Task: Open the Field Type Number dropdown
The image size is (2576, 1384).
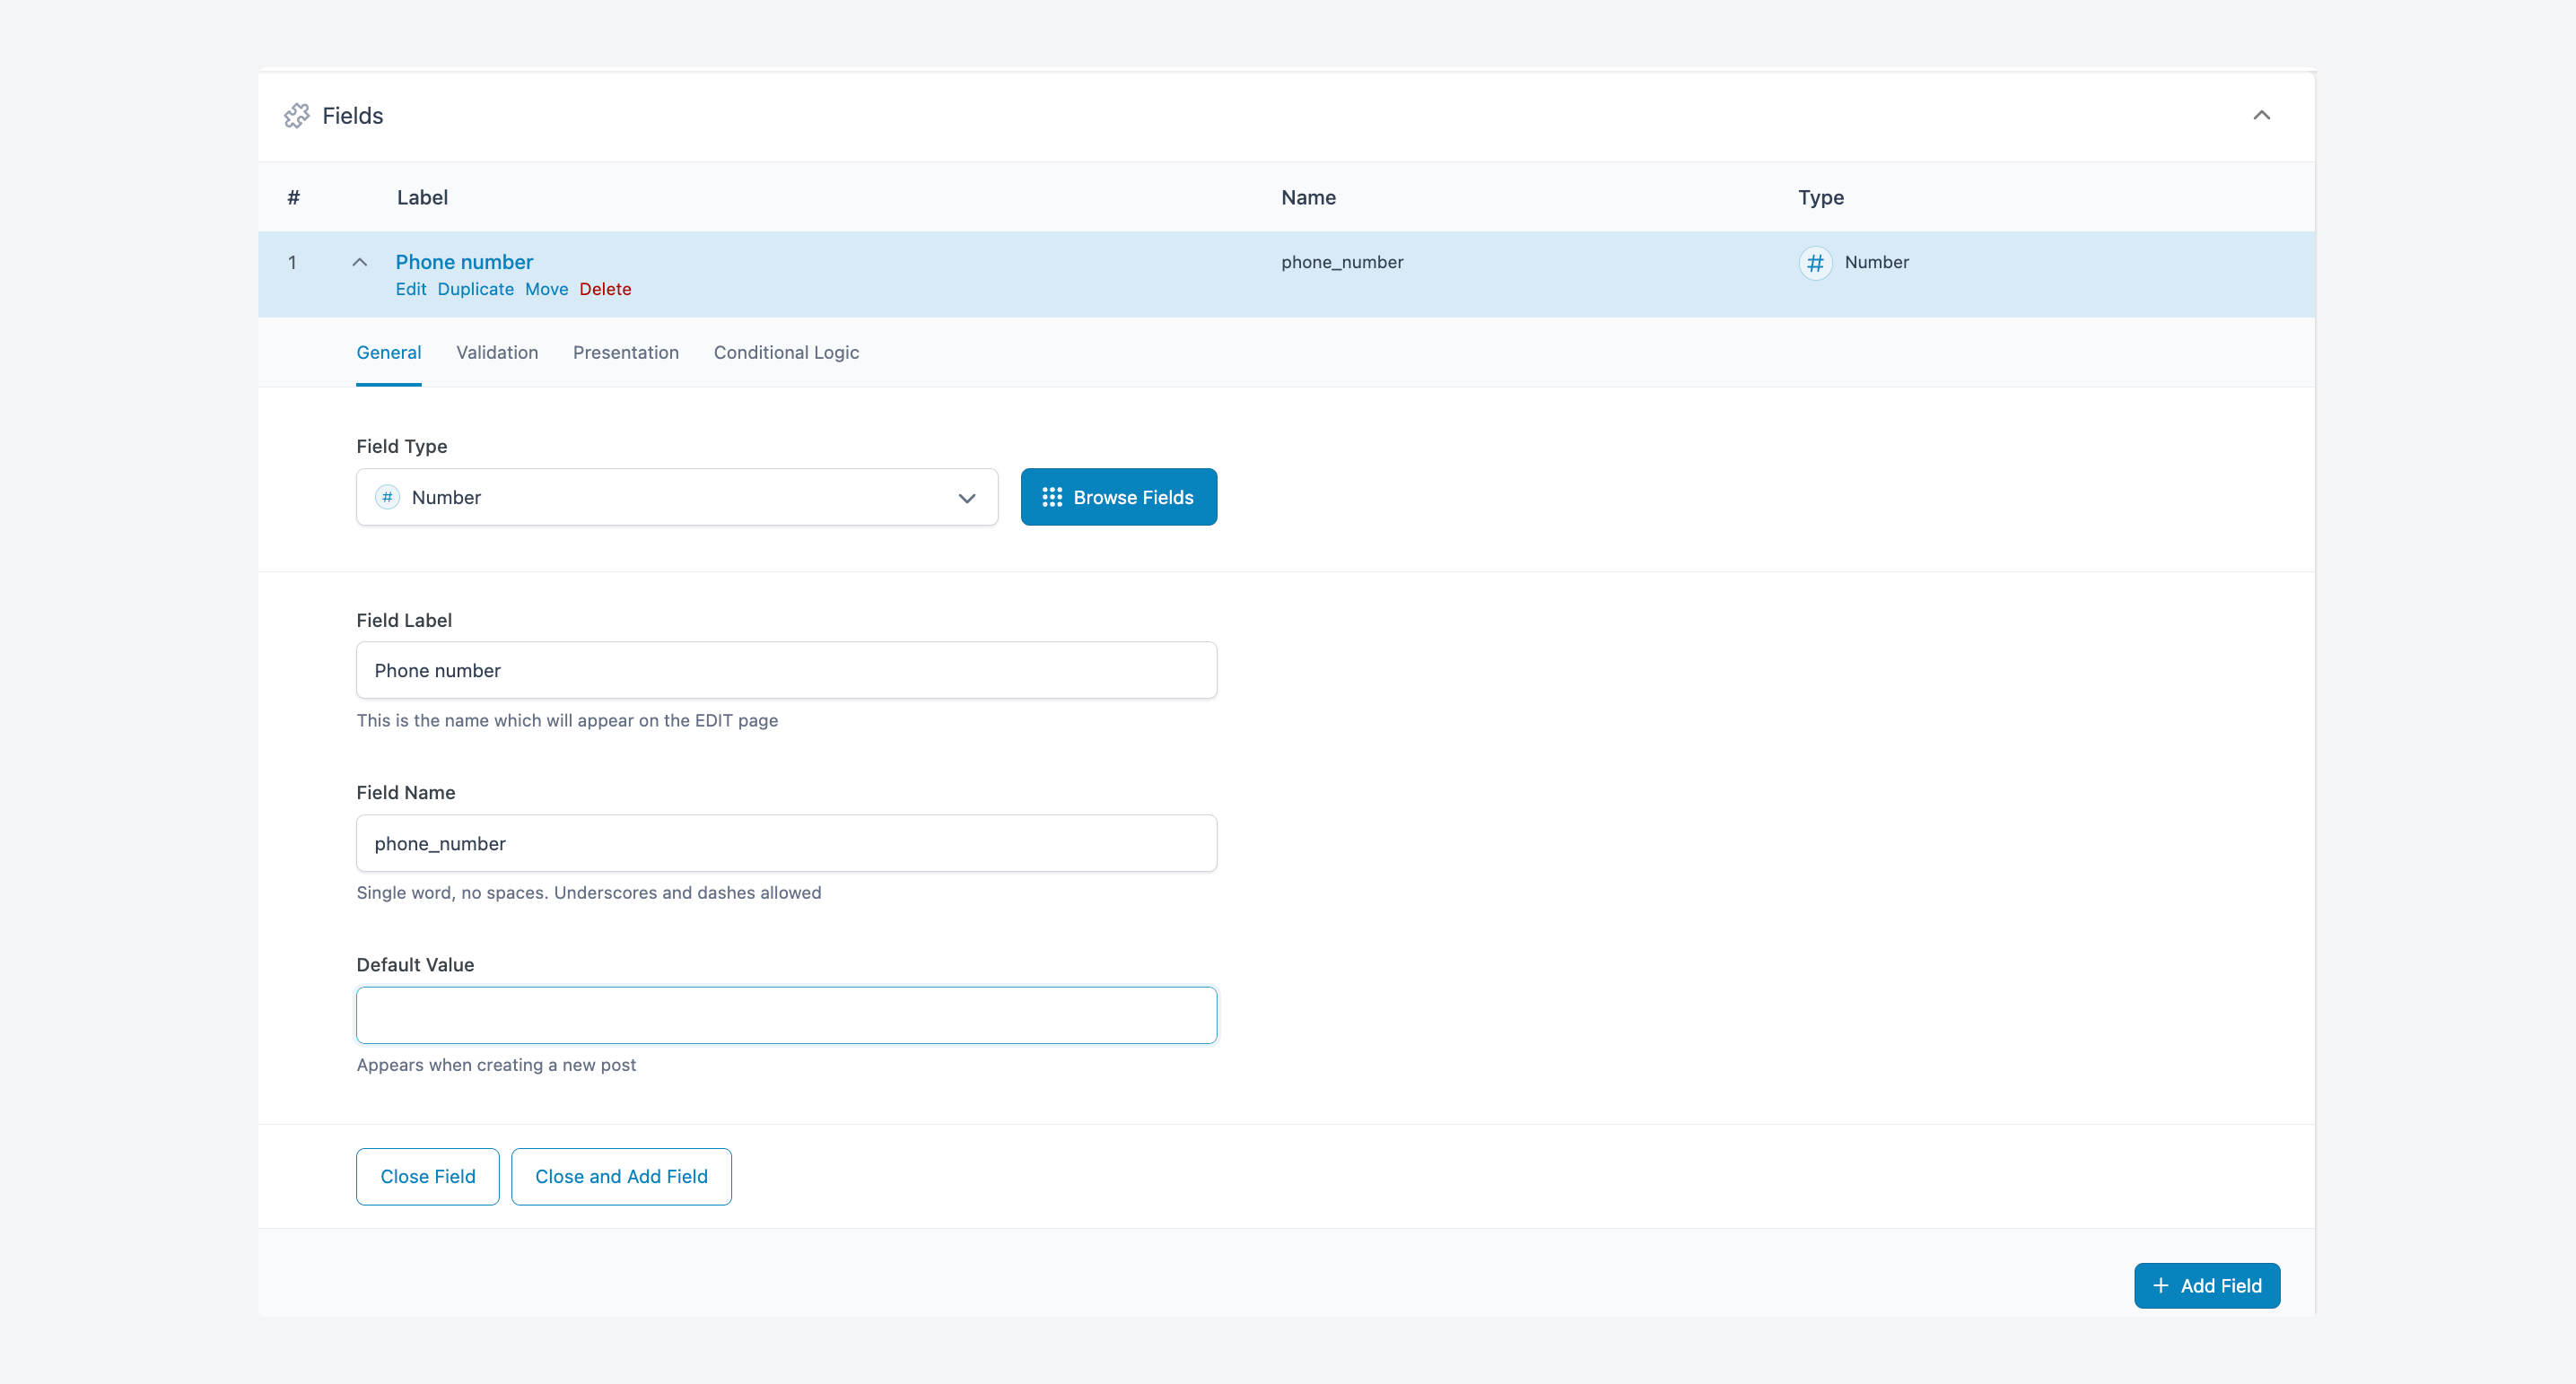Action: tap(677, 497)
